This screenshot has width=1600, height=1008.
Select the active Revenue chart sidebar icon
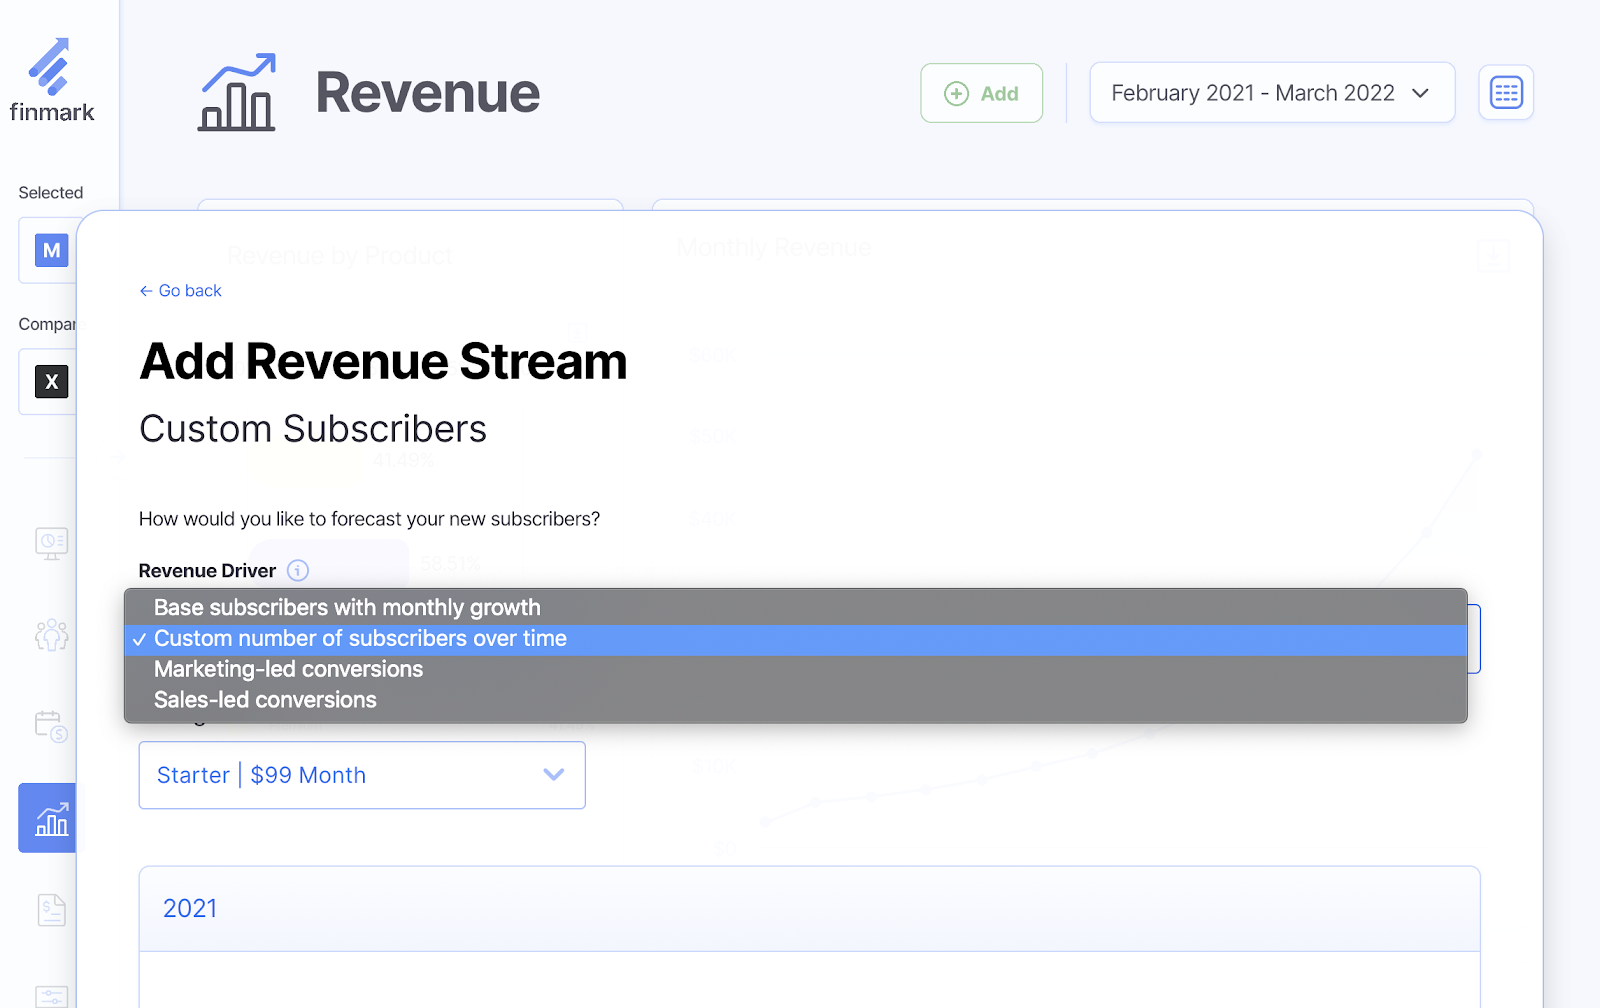coord(50,818)
